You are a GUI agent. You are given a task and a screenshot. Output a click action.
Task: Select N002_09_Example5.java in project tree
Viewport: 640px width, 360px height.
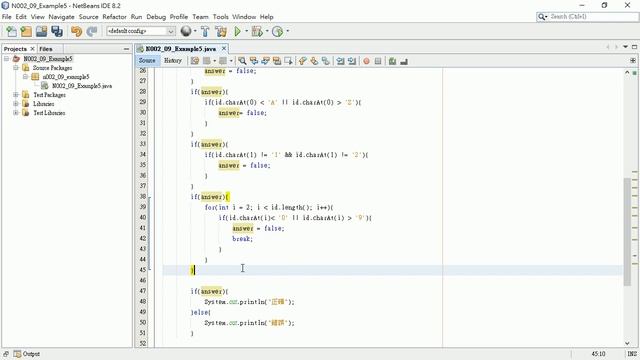82,86
